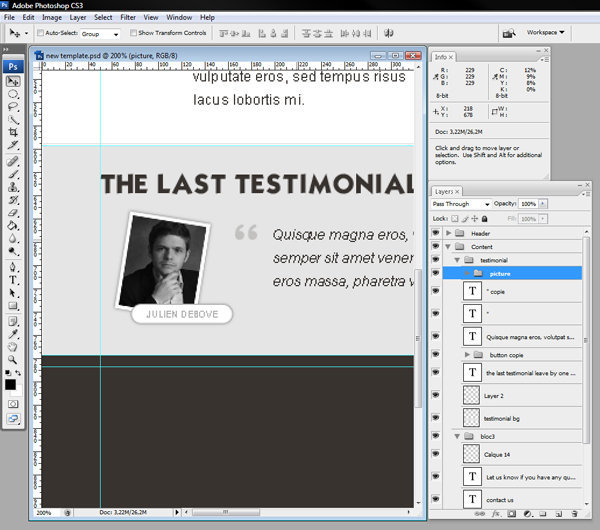600x530 pixels.
Task: Expand the button copie group
Action: pyautogui.click(x=467, y=355)
